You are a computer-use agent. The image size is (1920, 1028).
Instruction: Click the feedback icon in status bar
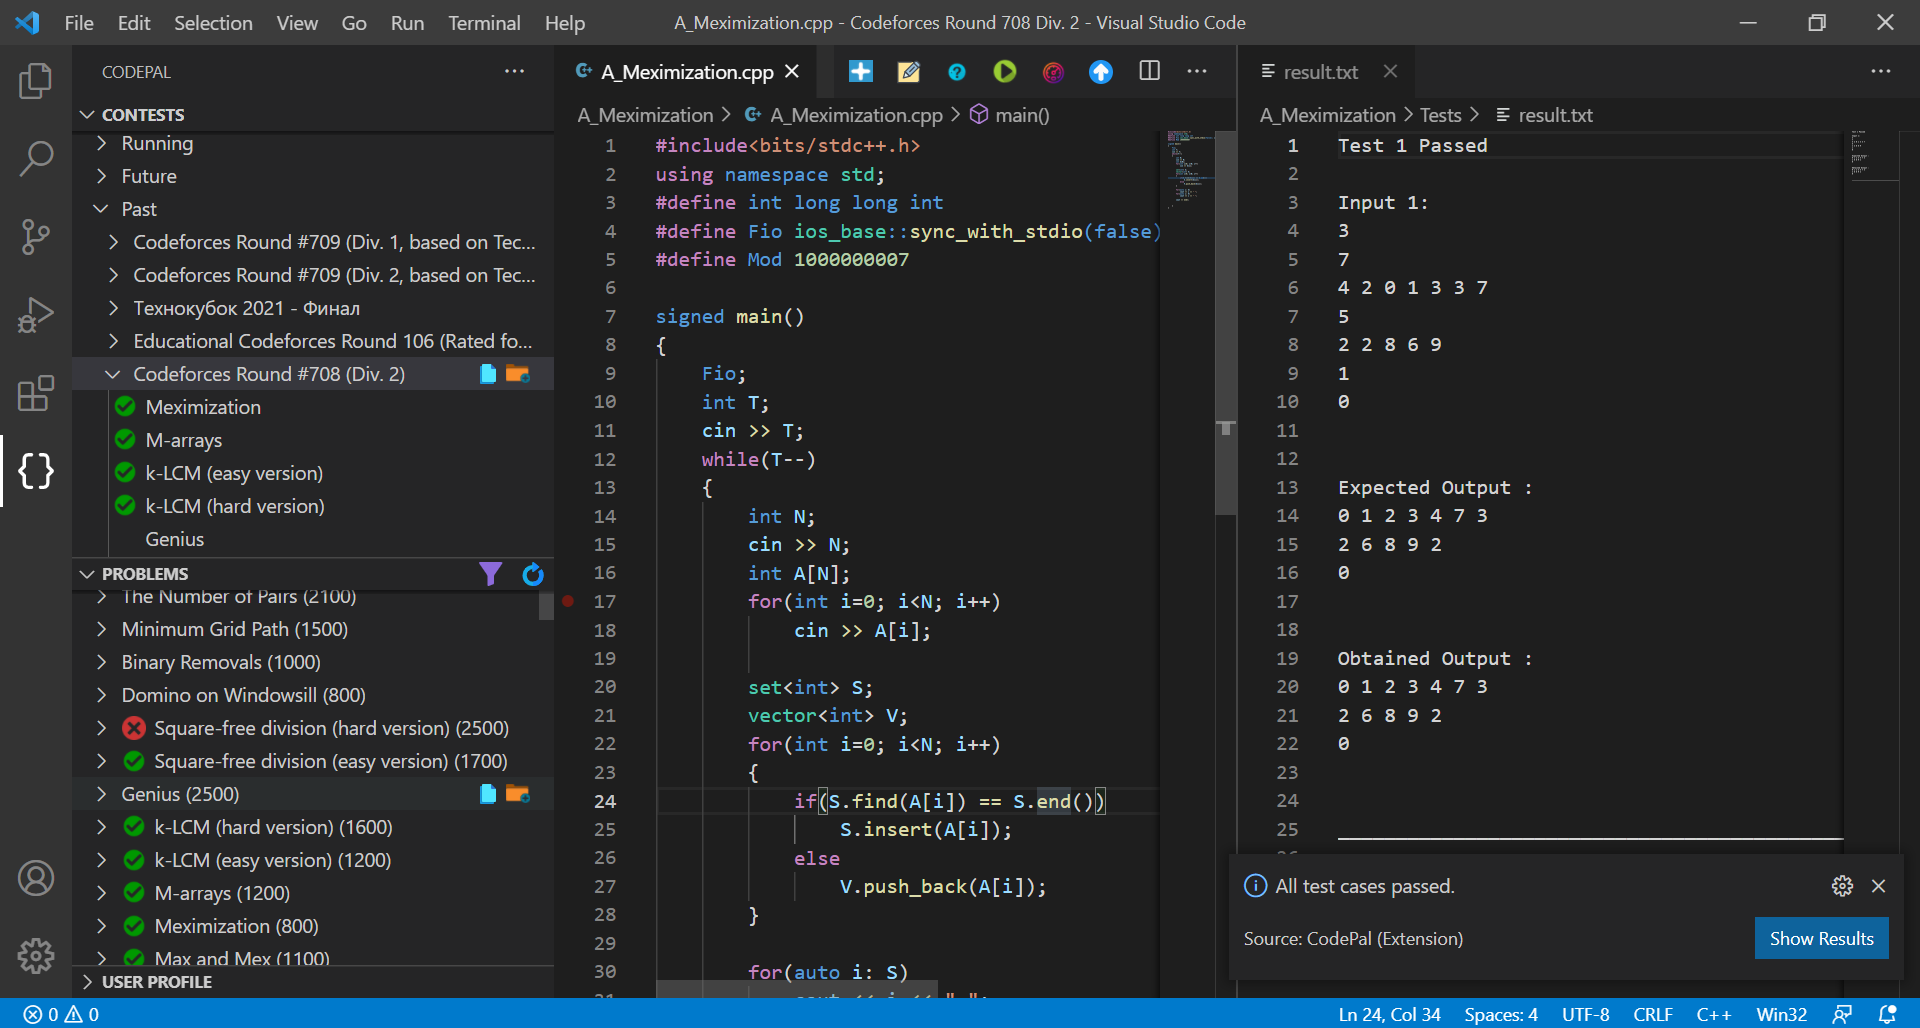1842,1014
